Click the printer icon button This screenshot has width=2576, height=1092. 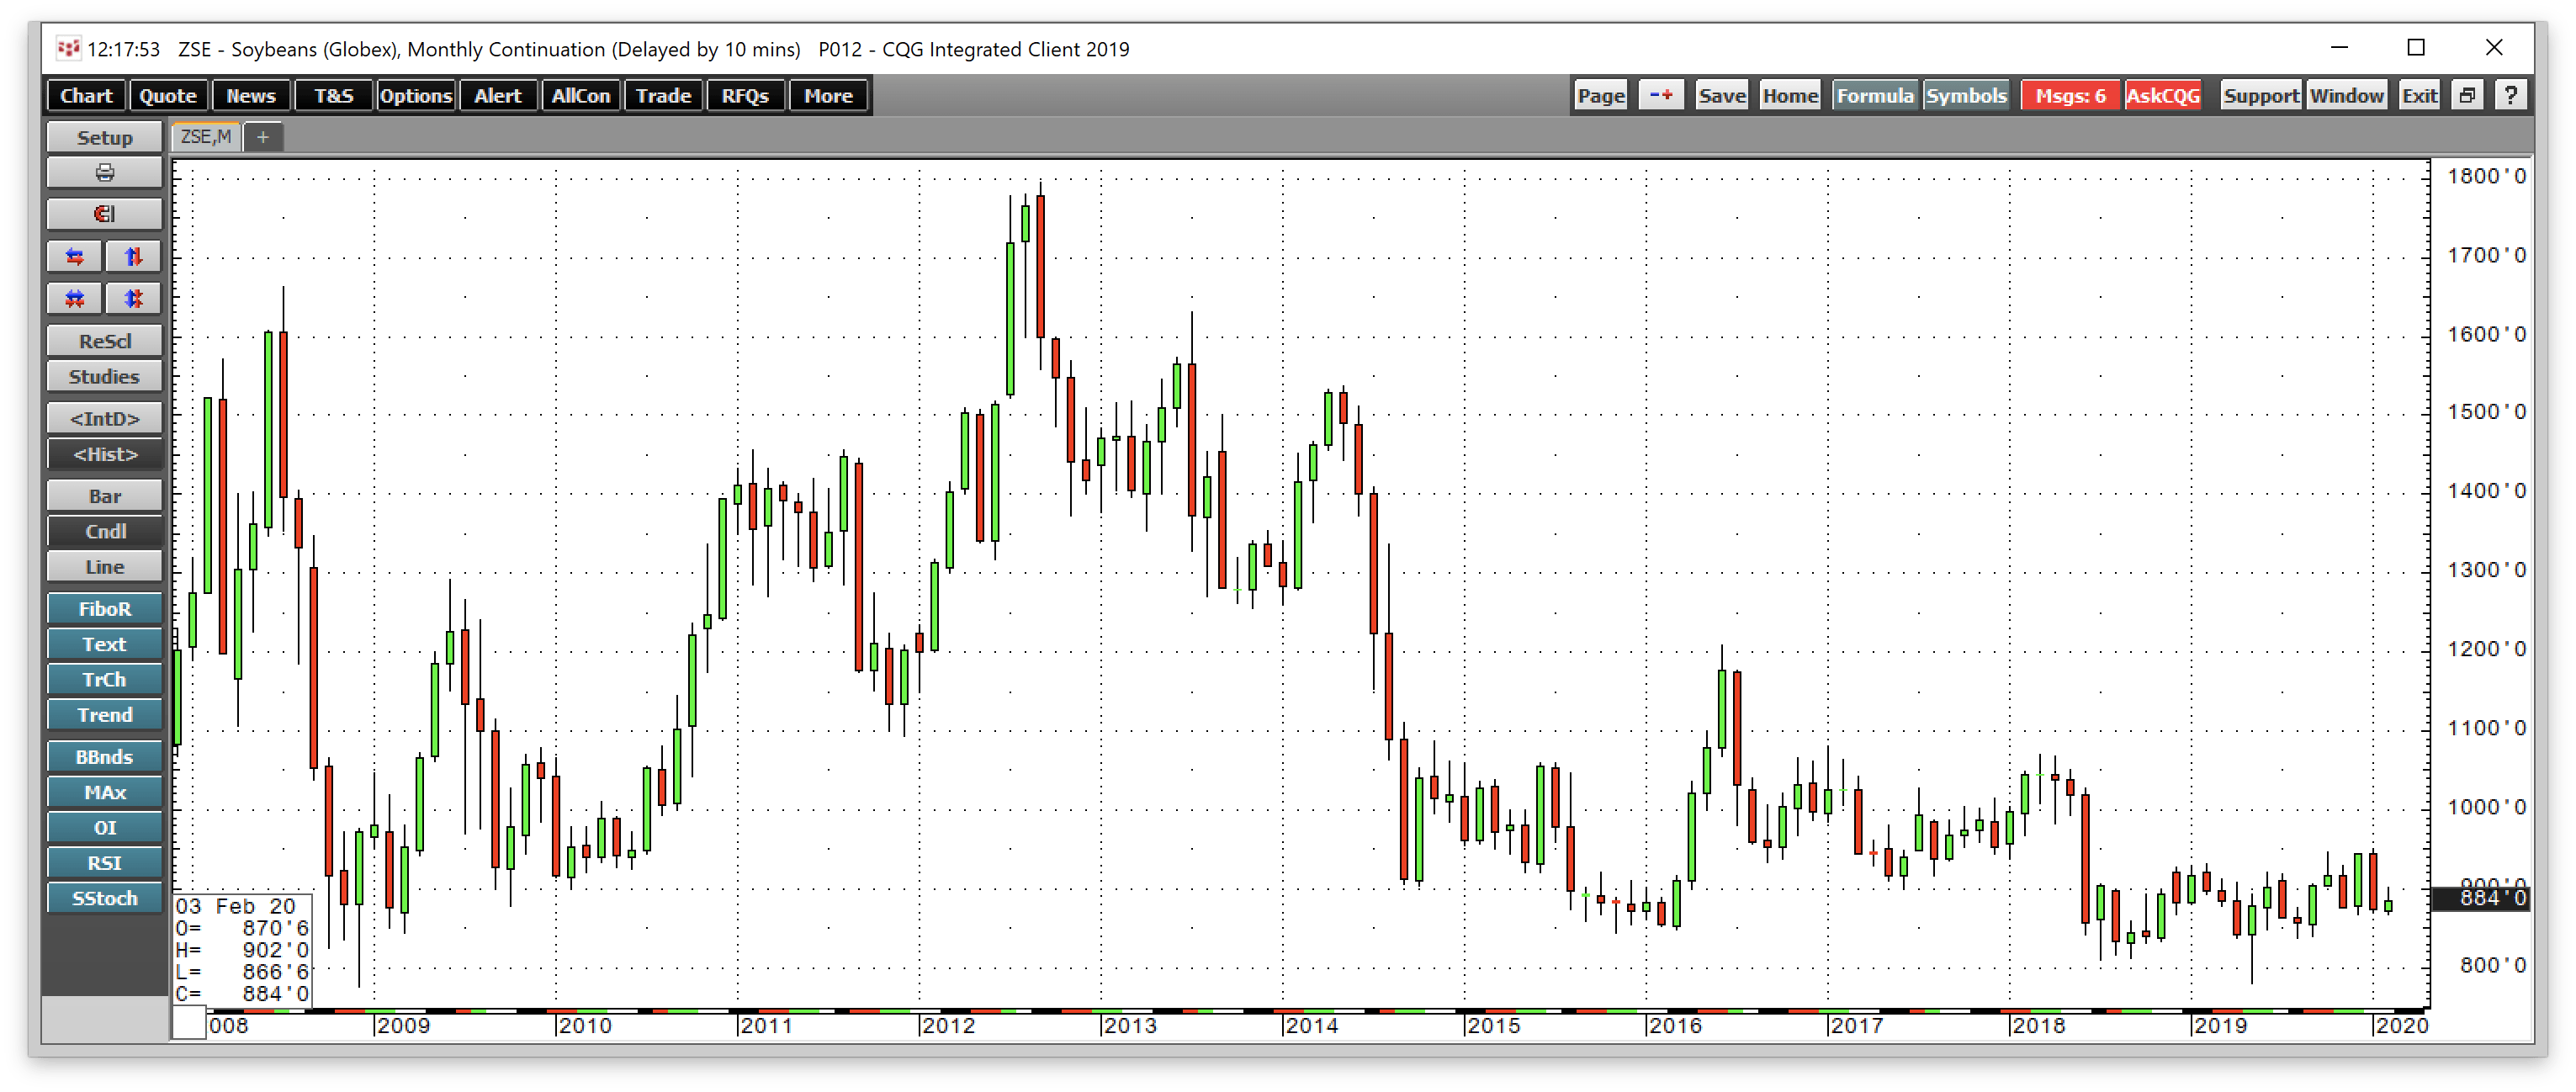tap(104, 173)
